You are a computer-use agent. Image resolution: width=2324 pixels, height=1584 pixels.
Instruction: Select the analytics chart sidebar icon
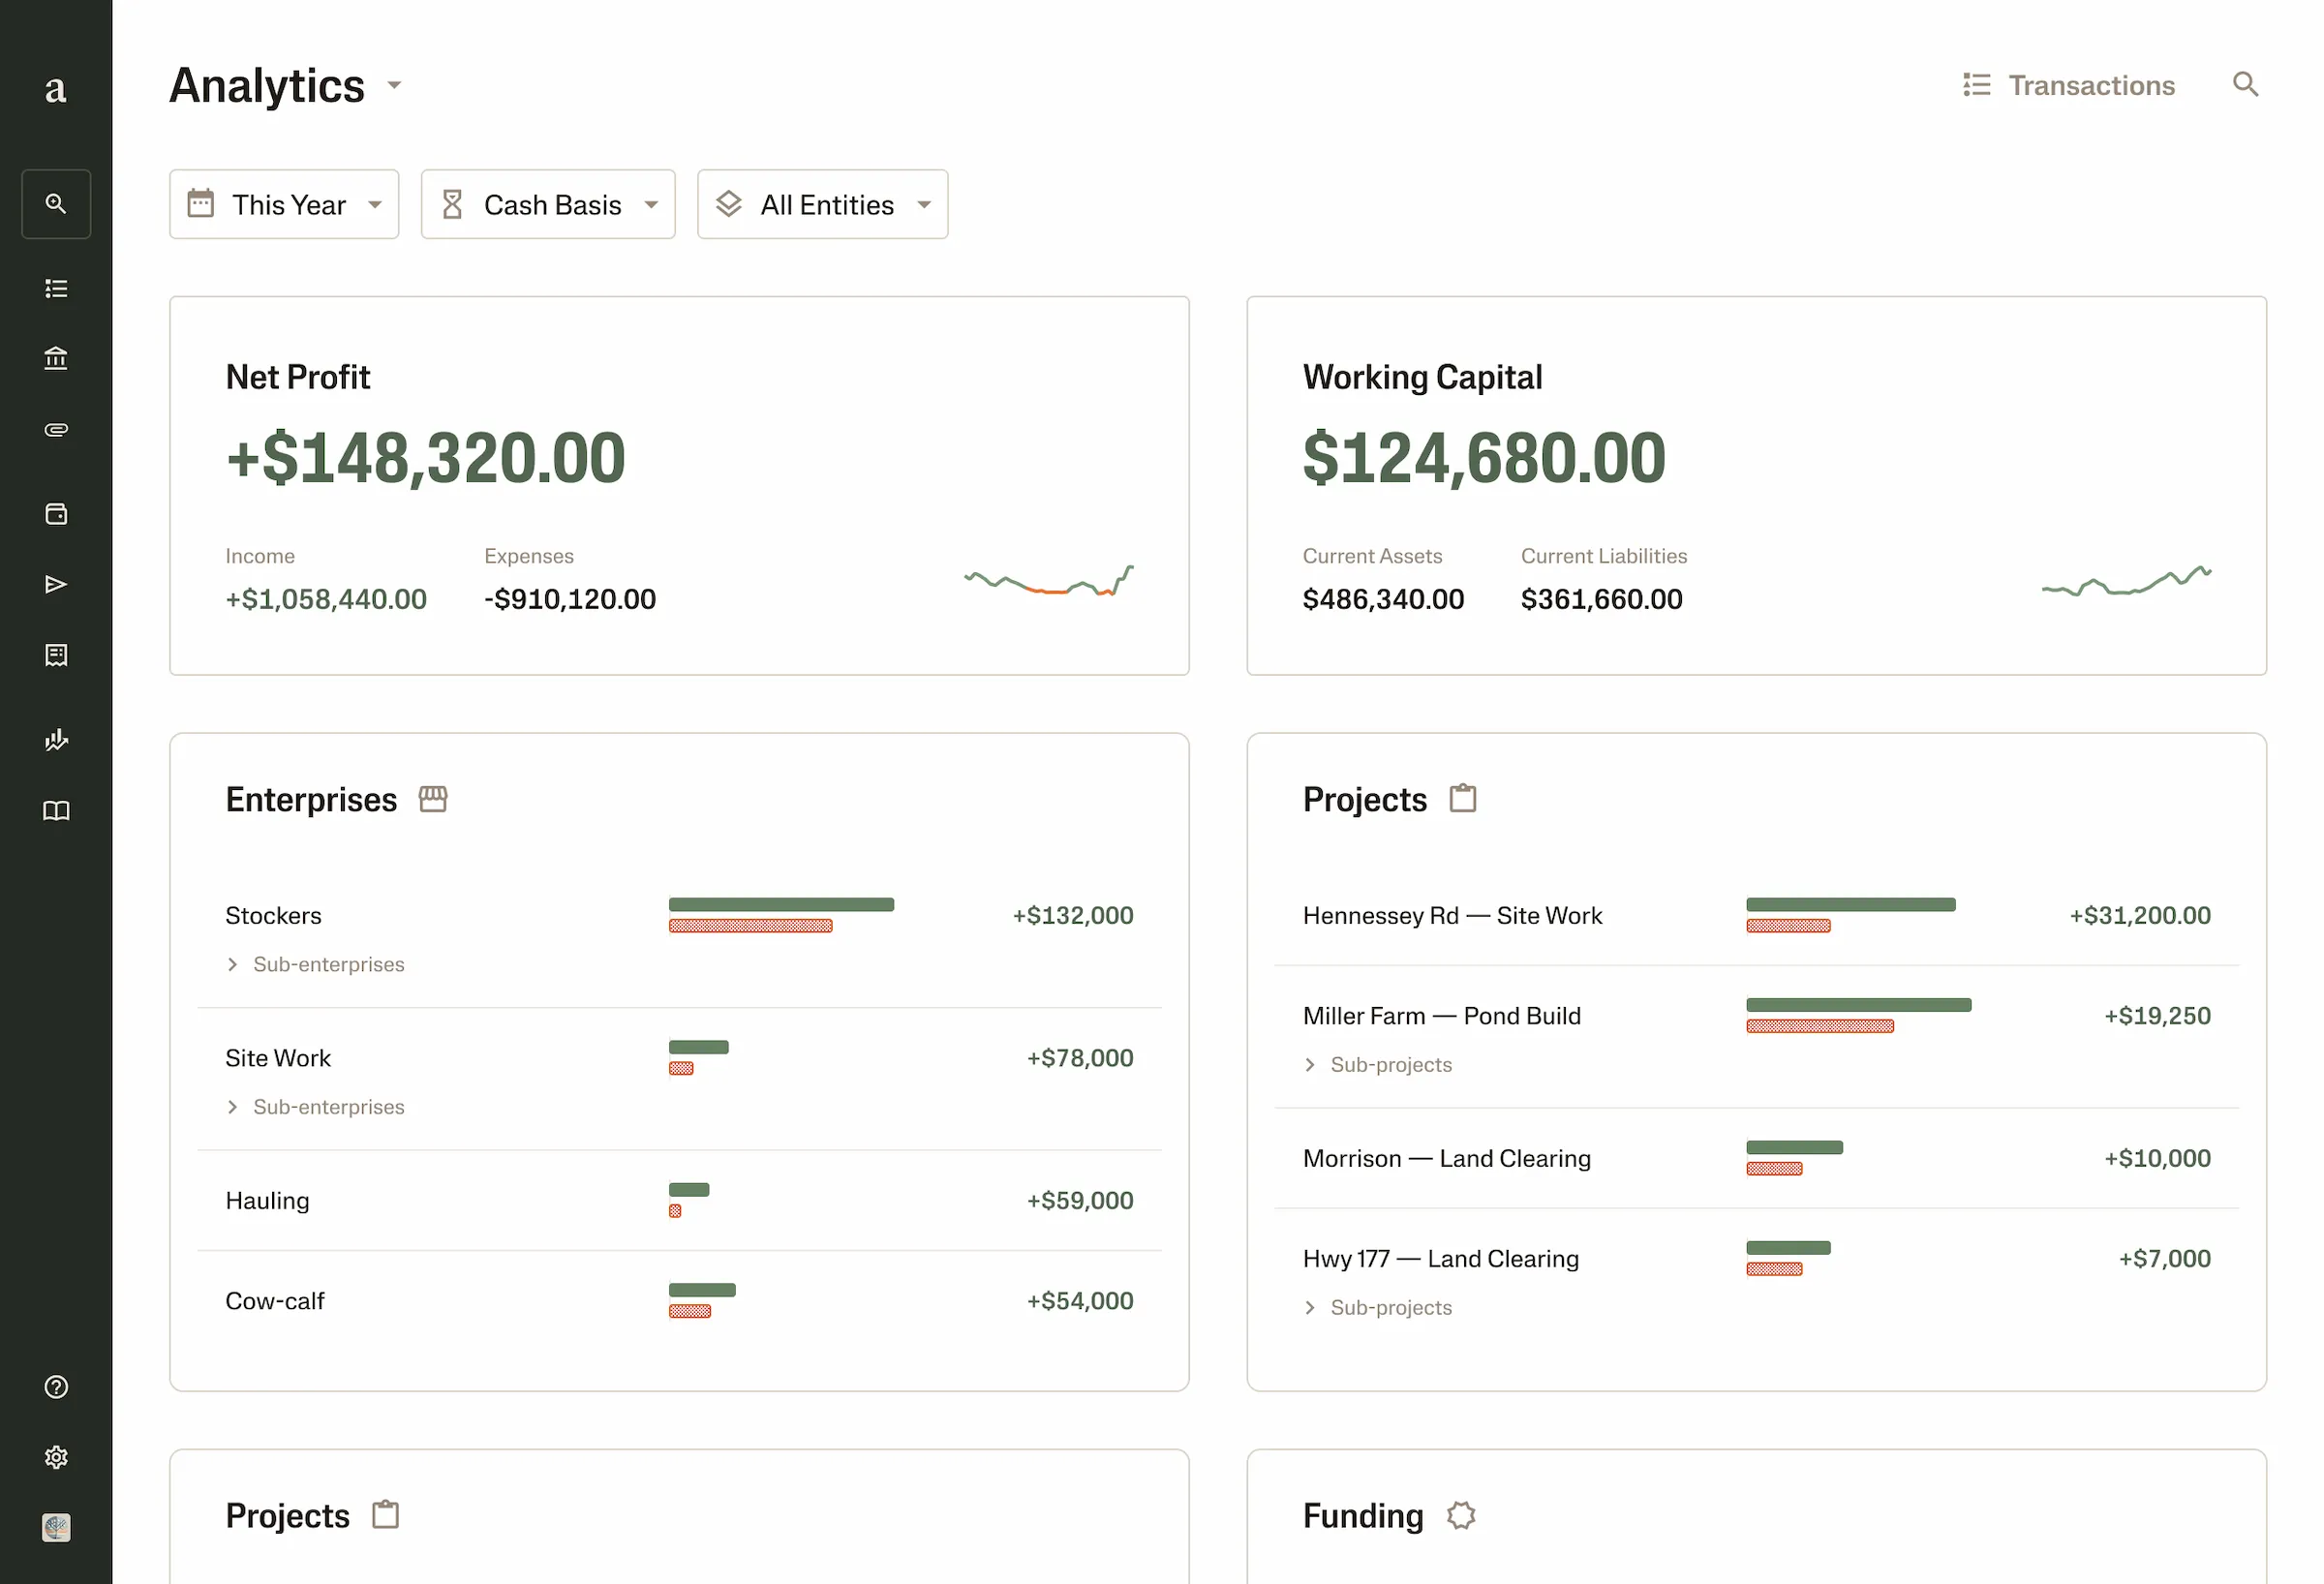click(x=55, y=740)
